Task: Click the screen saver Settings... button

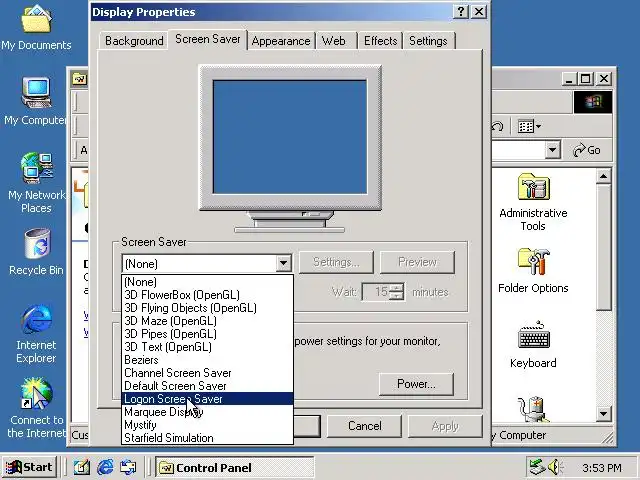Action: click(336, 262)
